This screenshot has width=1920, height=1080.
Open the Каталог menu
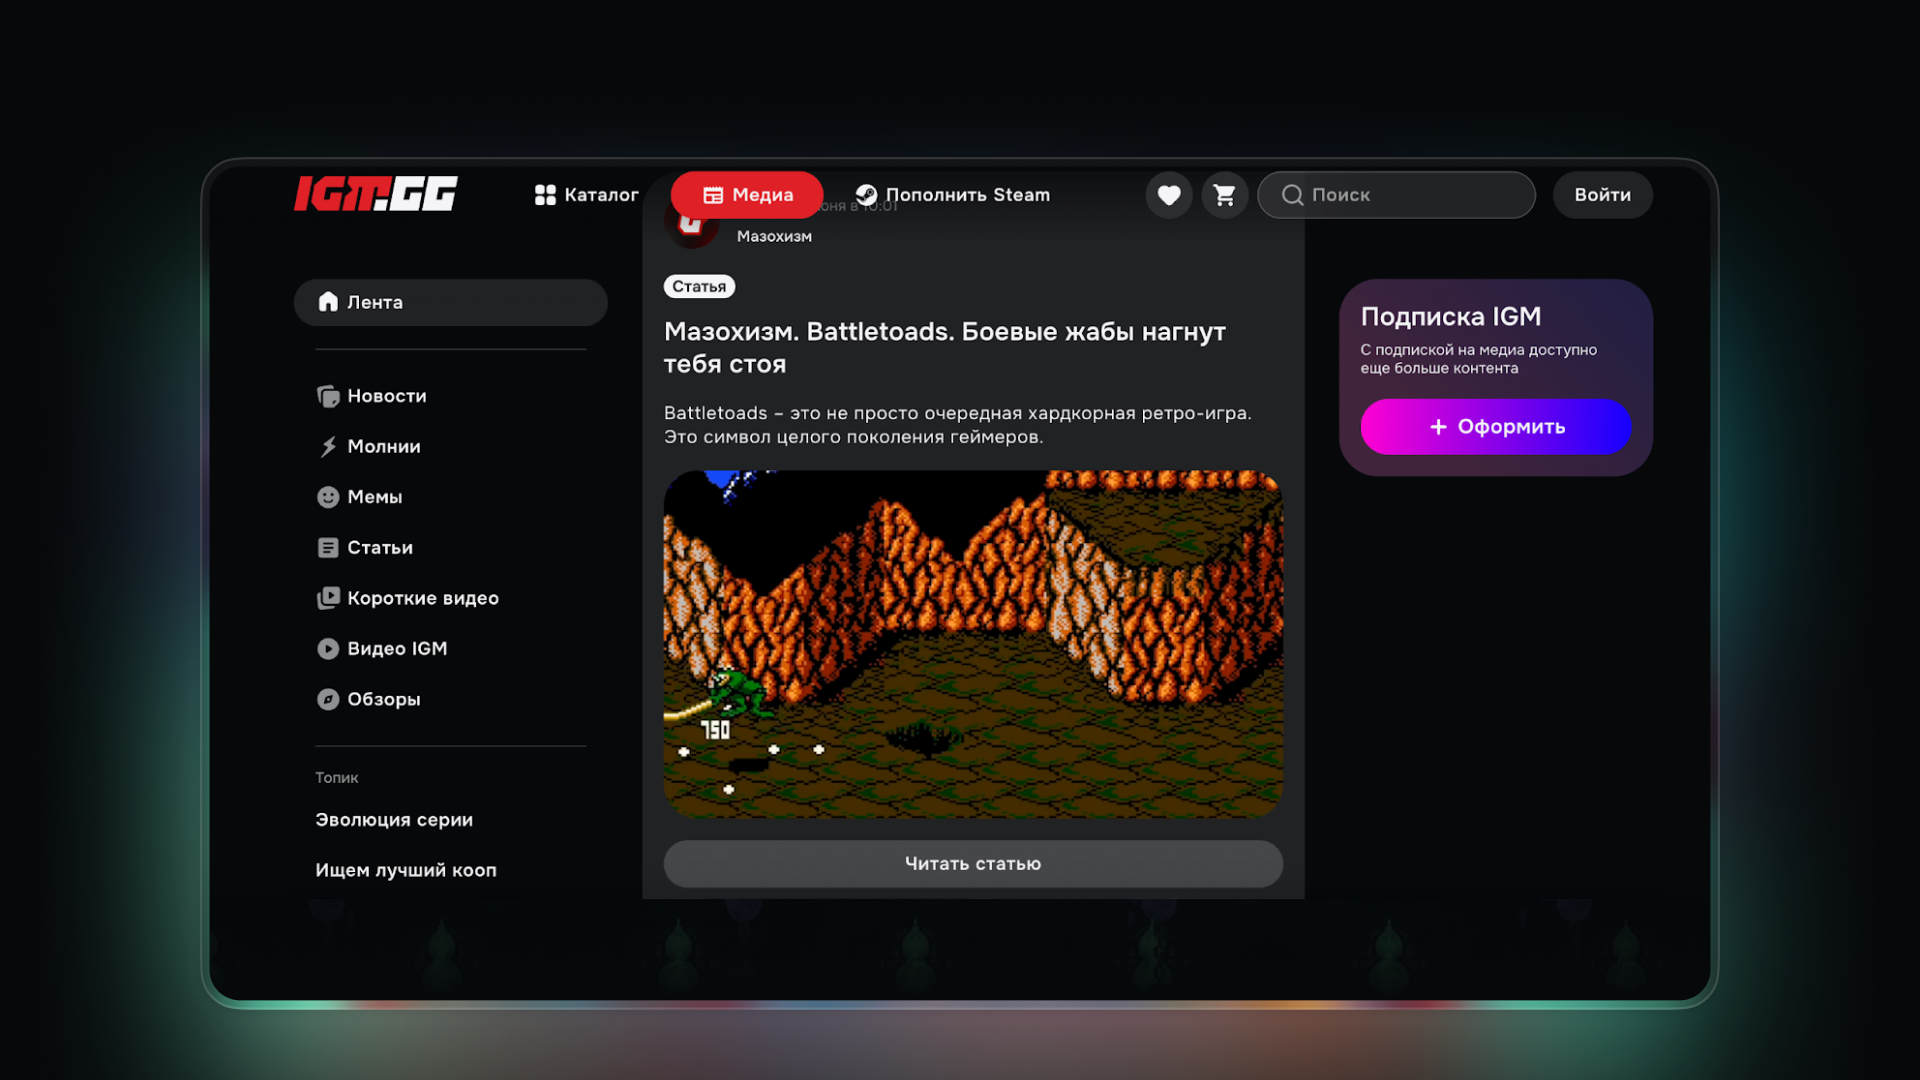(x=586, y=195)
